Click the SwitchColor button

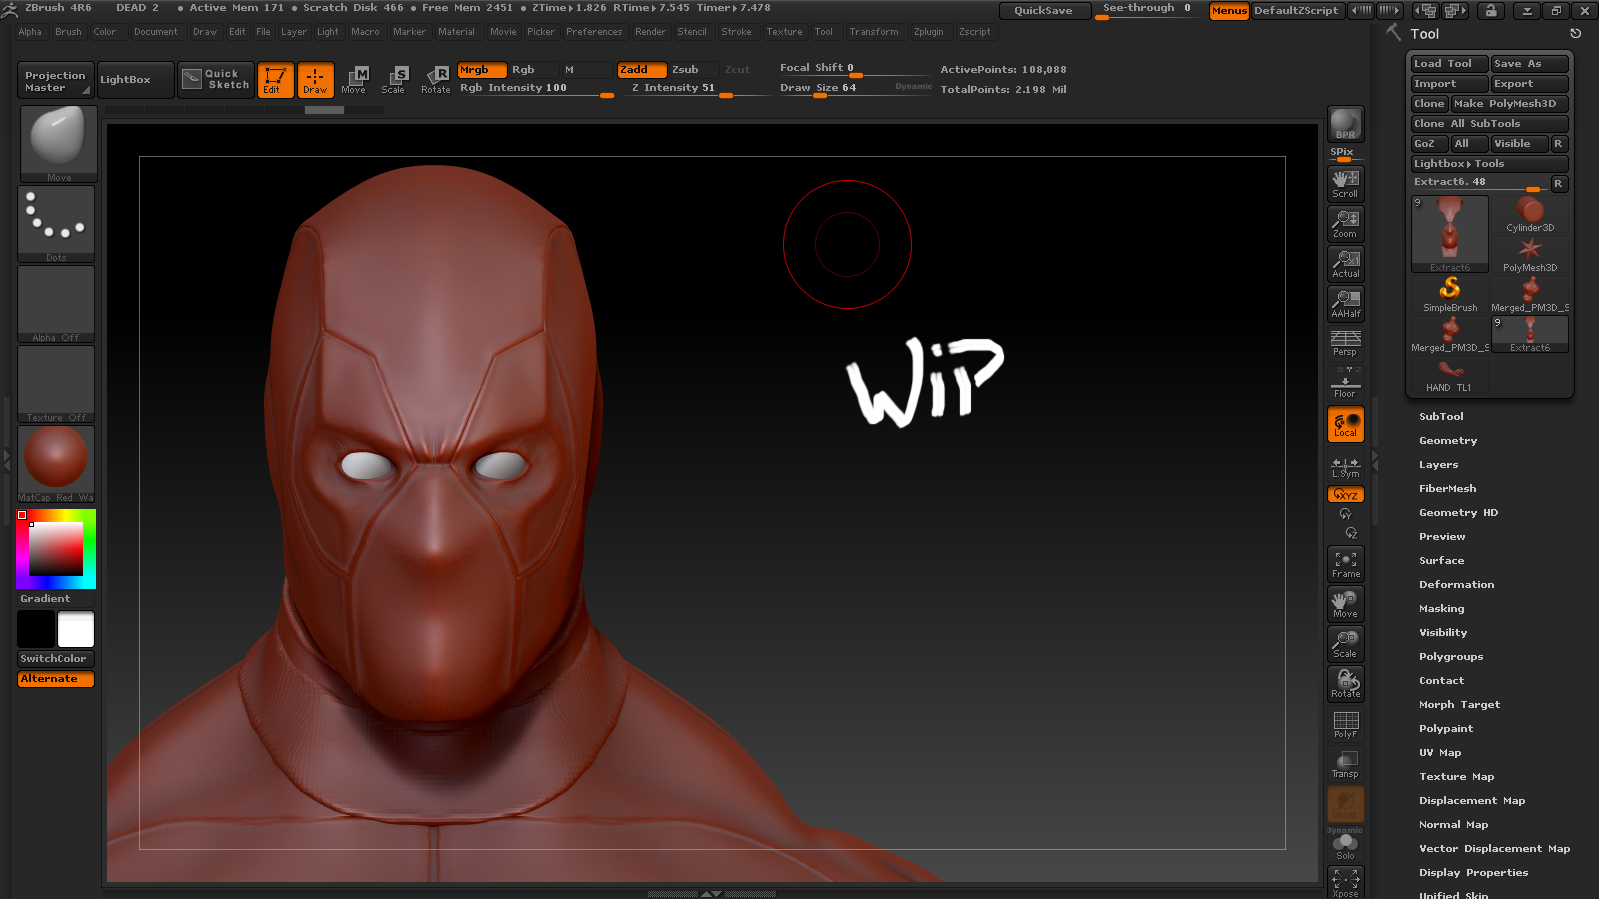pos(56,659)
